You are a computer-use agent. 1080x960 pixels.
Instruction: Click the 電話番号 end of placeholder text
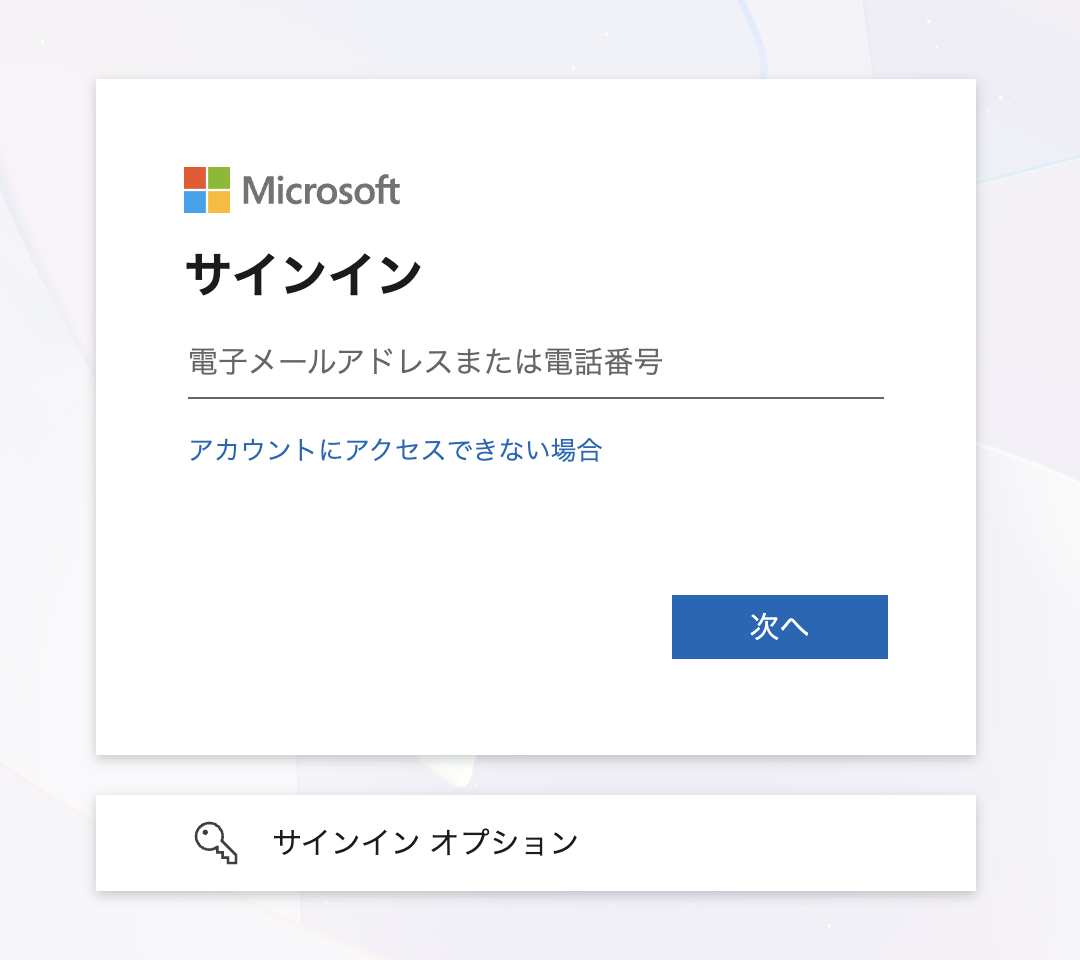pyautogui.click(x=603, y=362)
